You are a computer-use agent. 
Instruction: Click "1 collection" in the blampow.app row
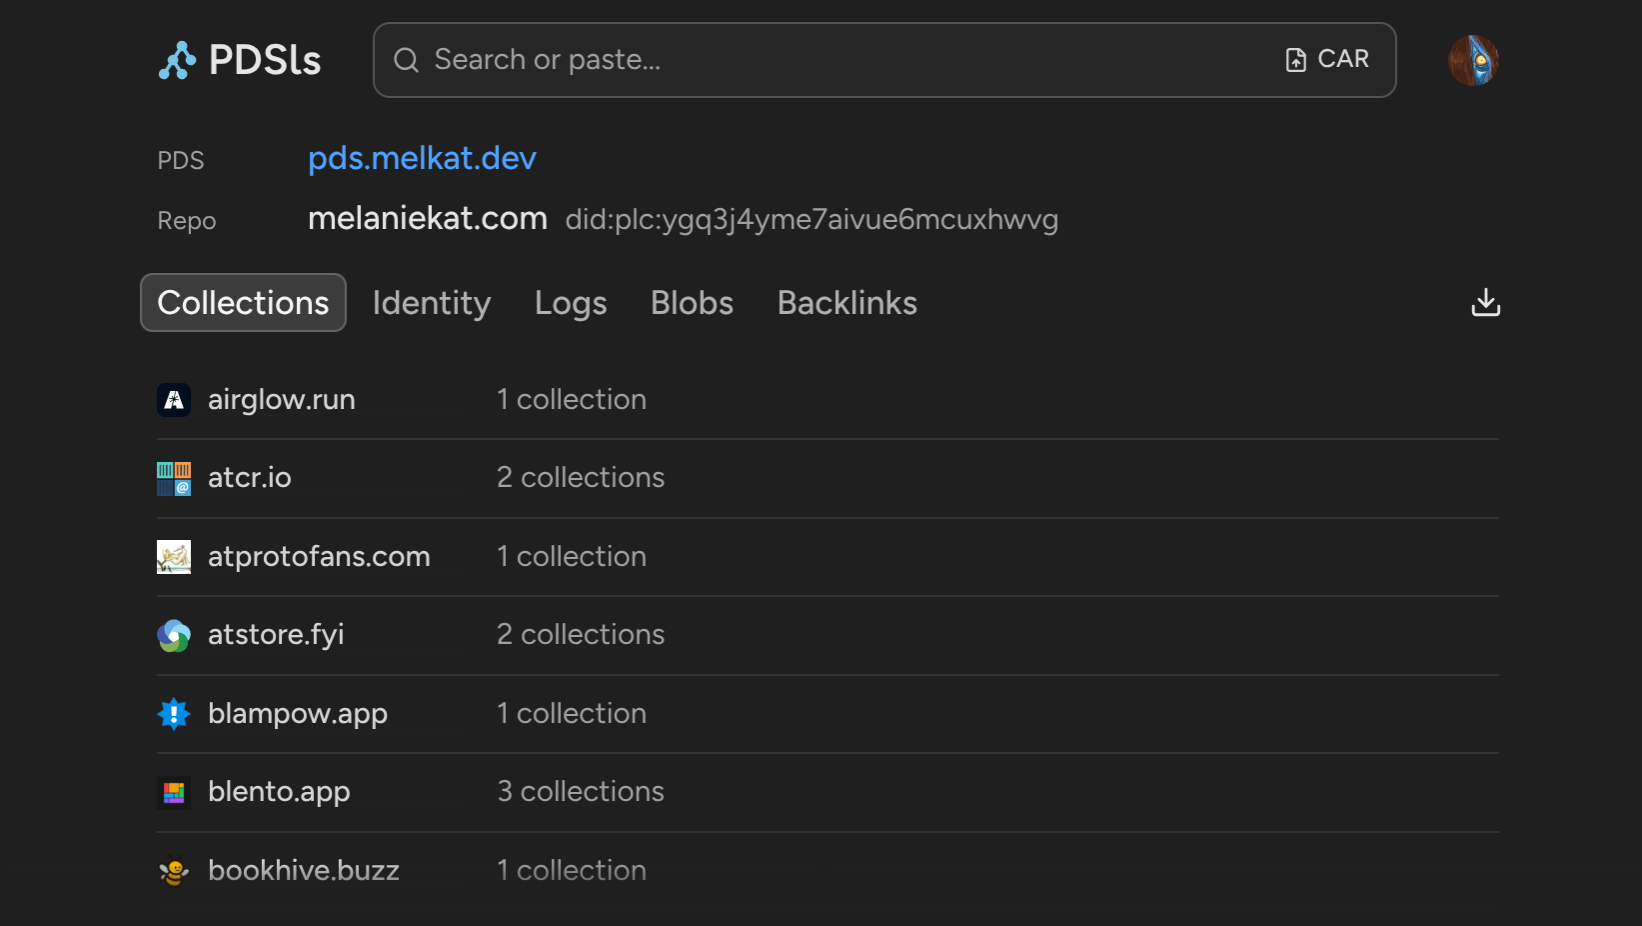coord(572,713)
